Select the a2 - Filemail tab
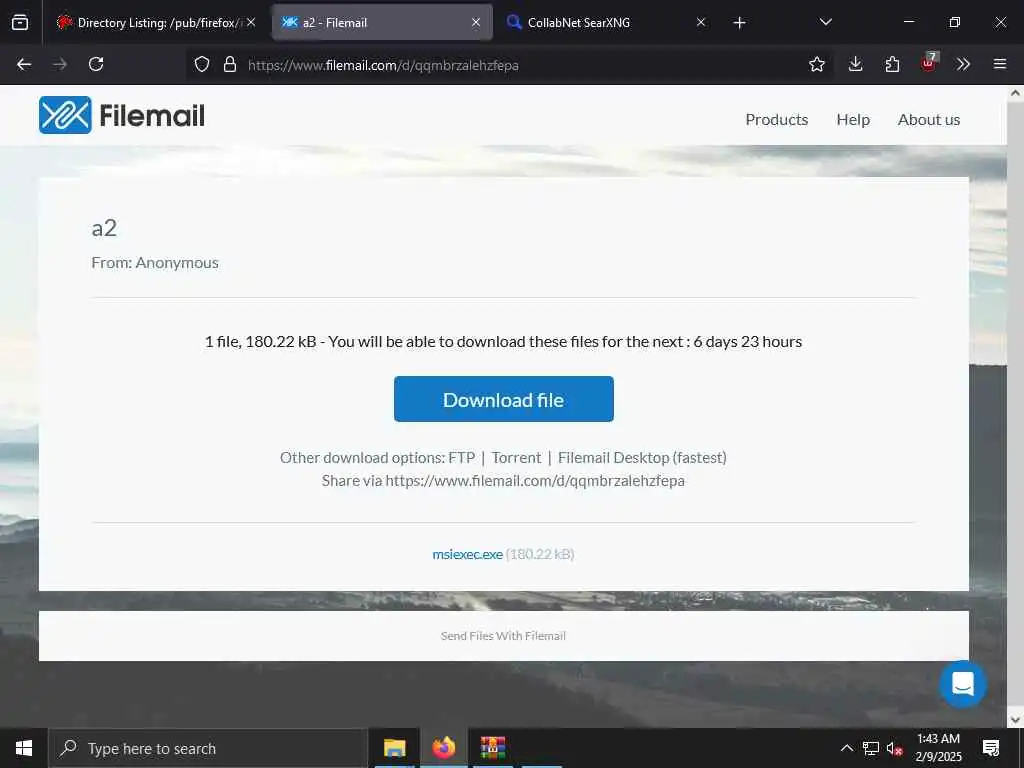Screen dimensions: 1024x768 pyautogui.click(x=381, y=23)
